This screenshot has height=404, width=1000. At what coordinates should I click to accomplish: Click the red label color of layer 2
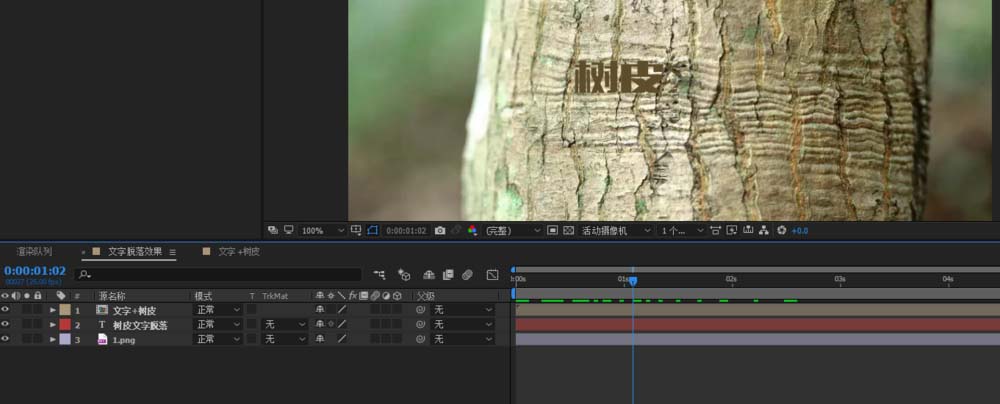(65, 324)
